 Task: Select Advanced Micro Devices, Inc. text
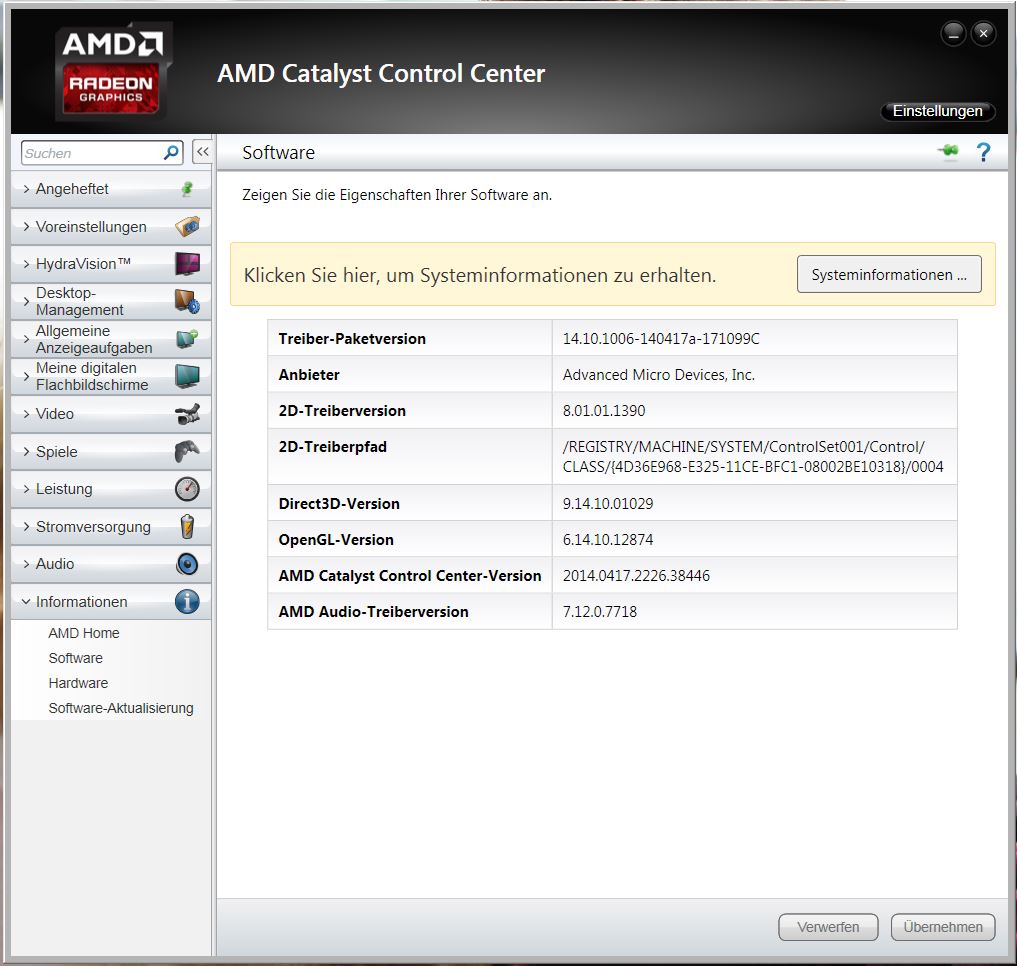point(658,374)
